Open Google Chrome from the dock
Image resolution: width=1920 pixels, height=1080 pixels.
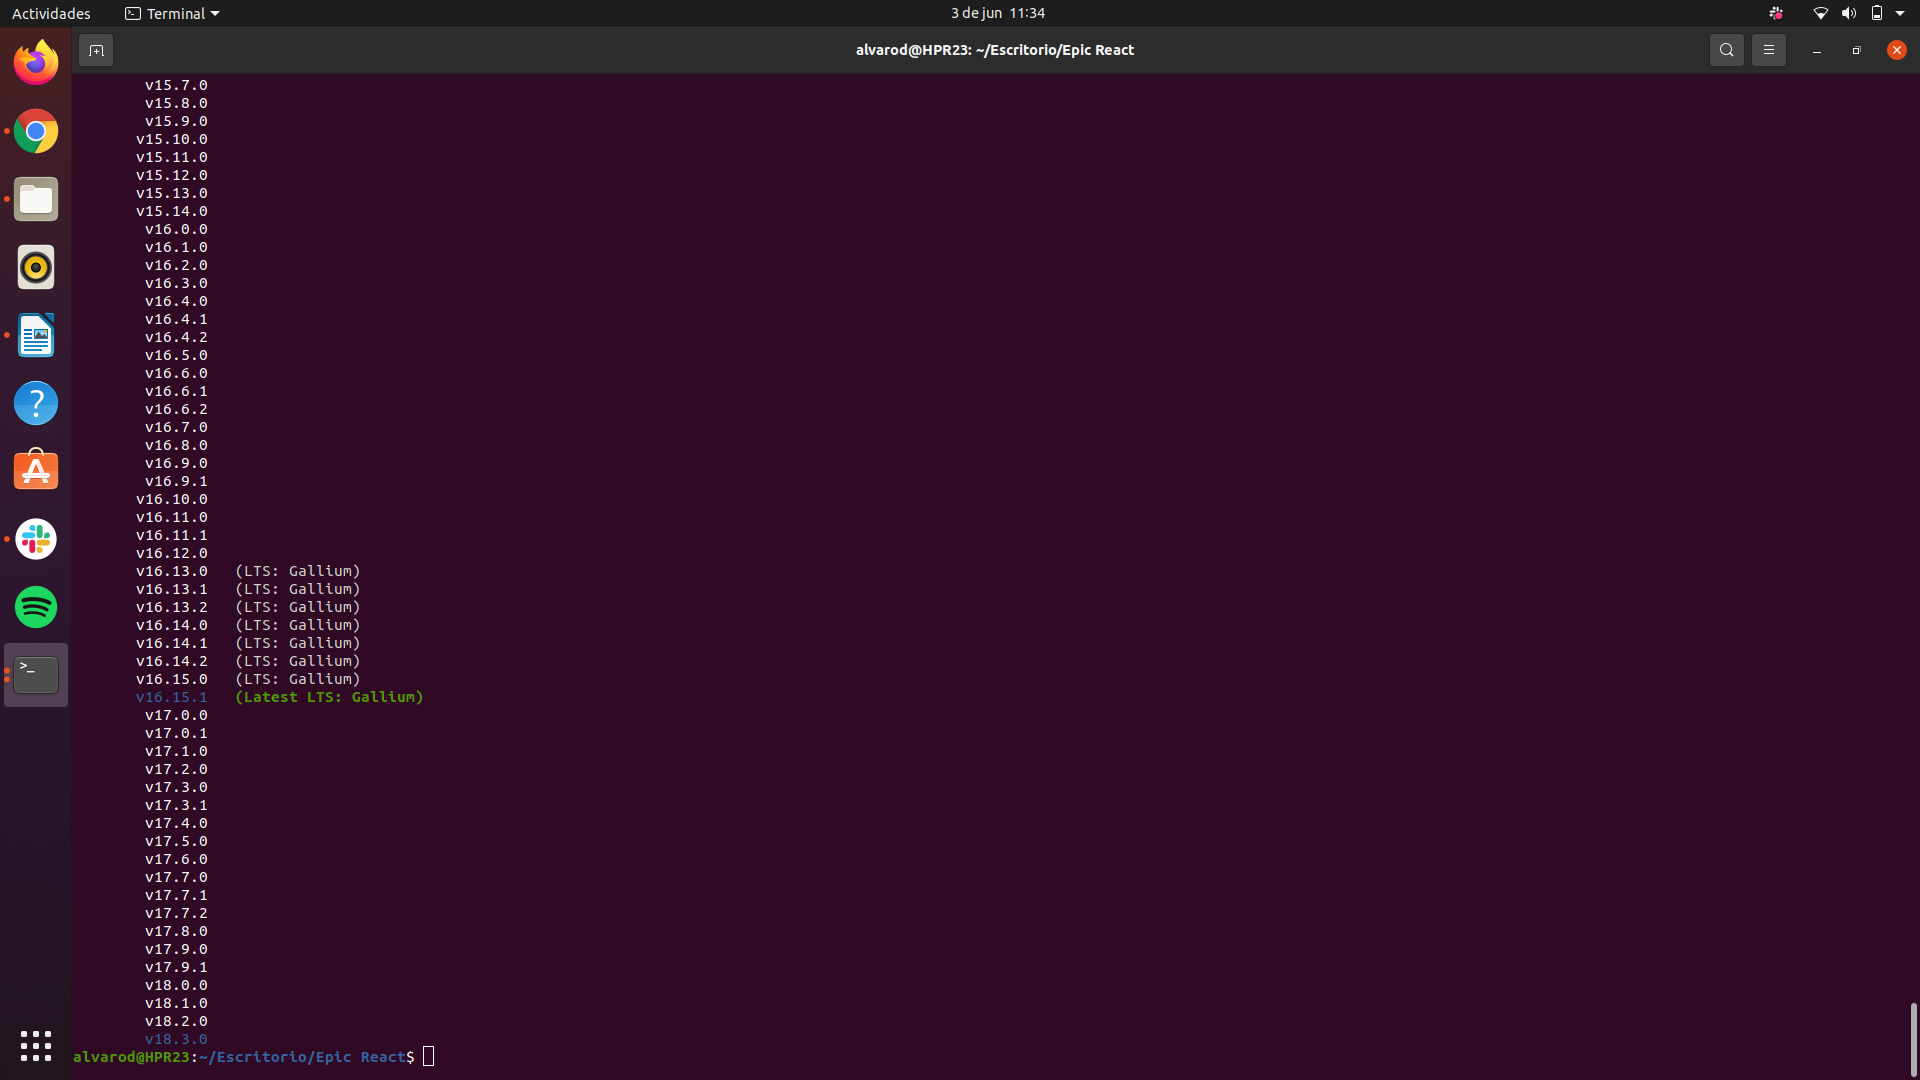(35, 131)
